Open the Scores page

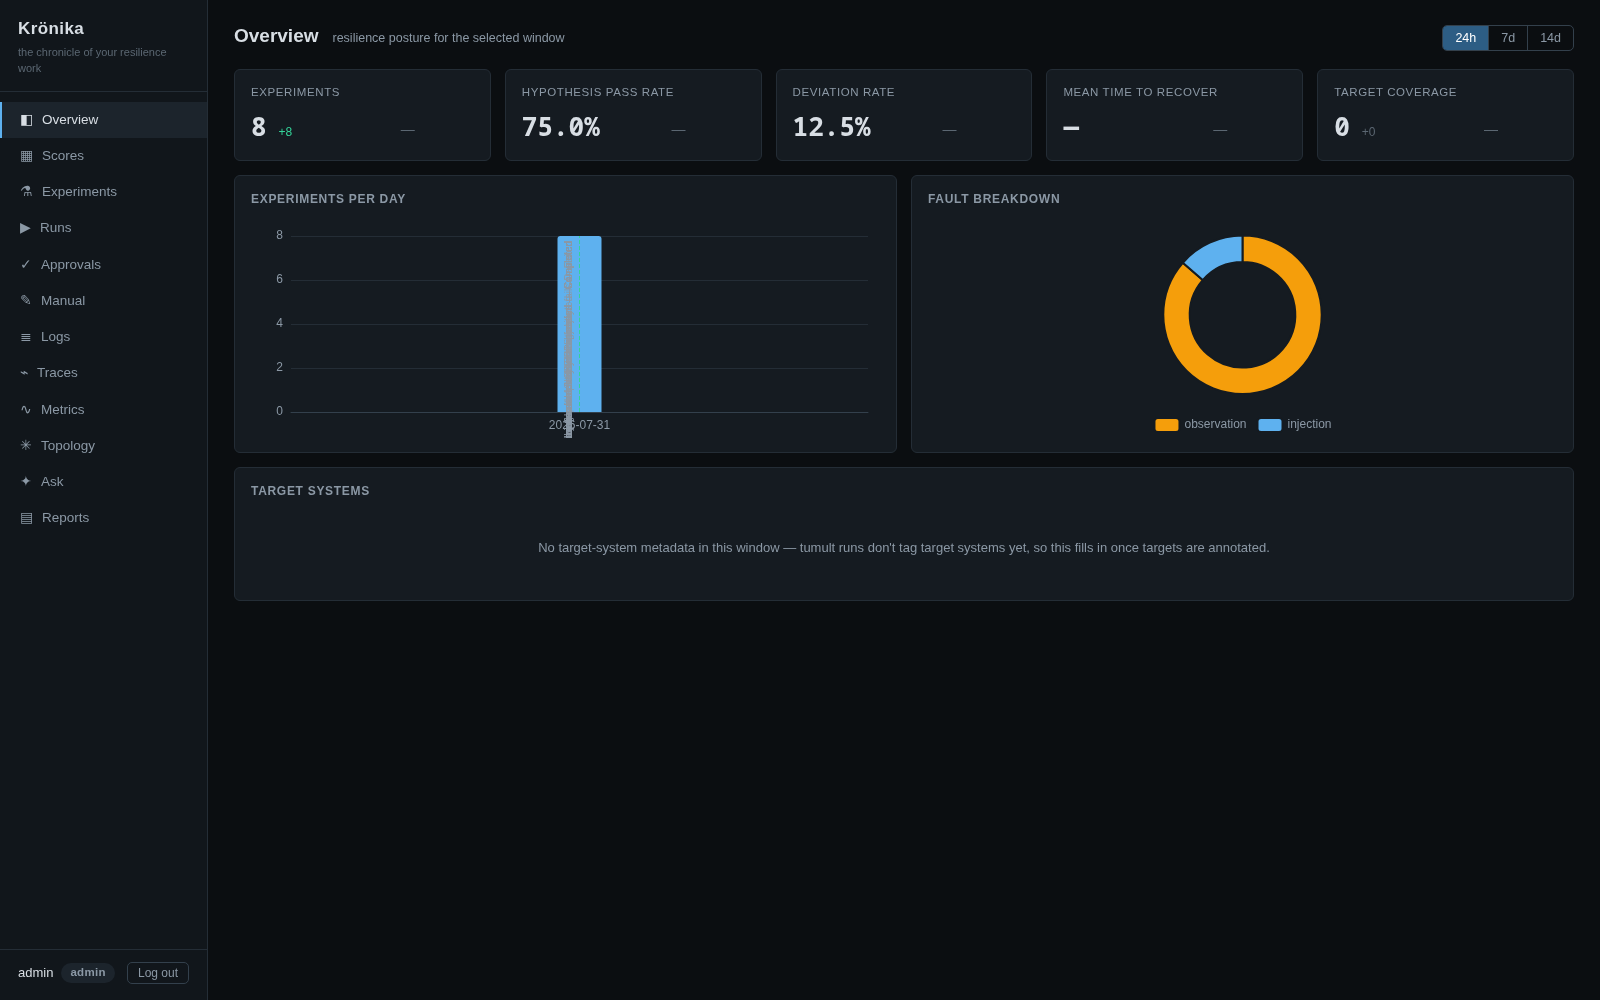pos(104,156)
